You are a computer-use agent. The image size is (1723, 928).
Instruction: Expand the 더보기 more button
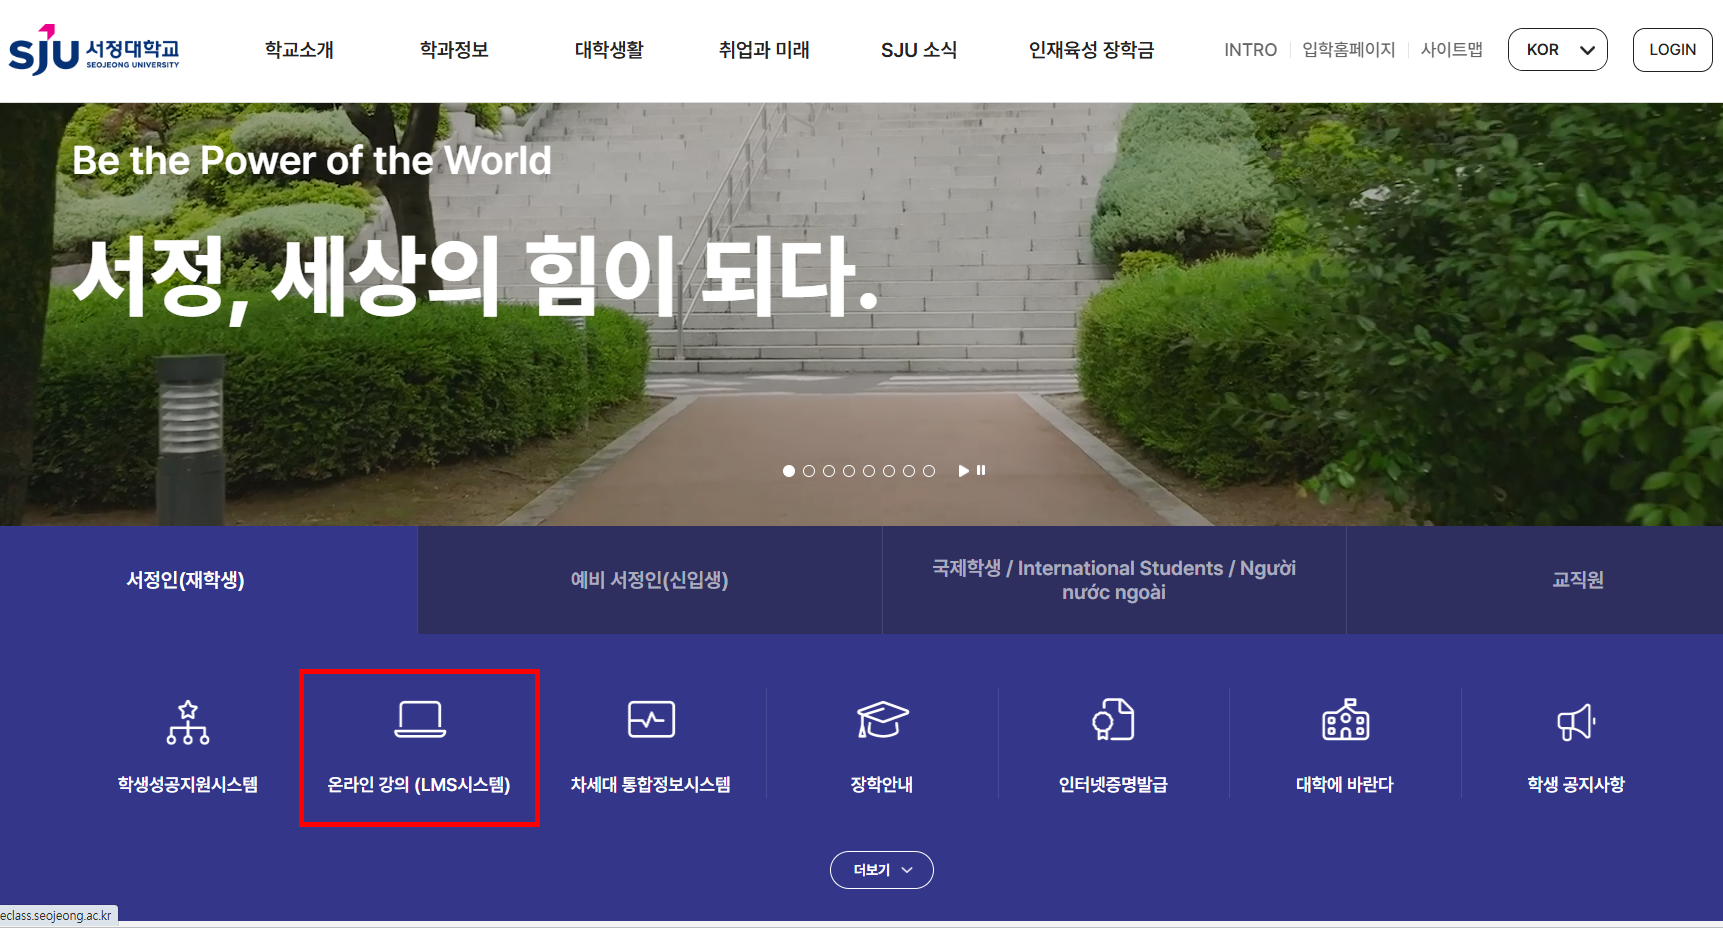point(882,870)
